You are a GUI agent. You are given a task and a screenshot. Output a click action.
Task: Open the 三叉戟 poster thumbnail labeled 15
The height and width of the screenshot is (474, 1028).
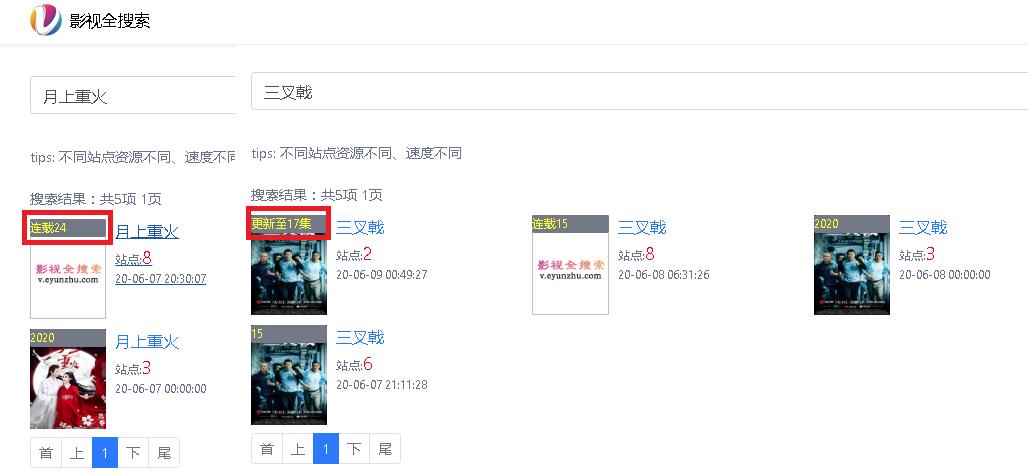(x=289, y=375)
